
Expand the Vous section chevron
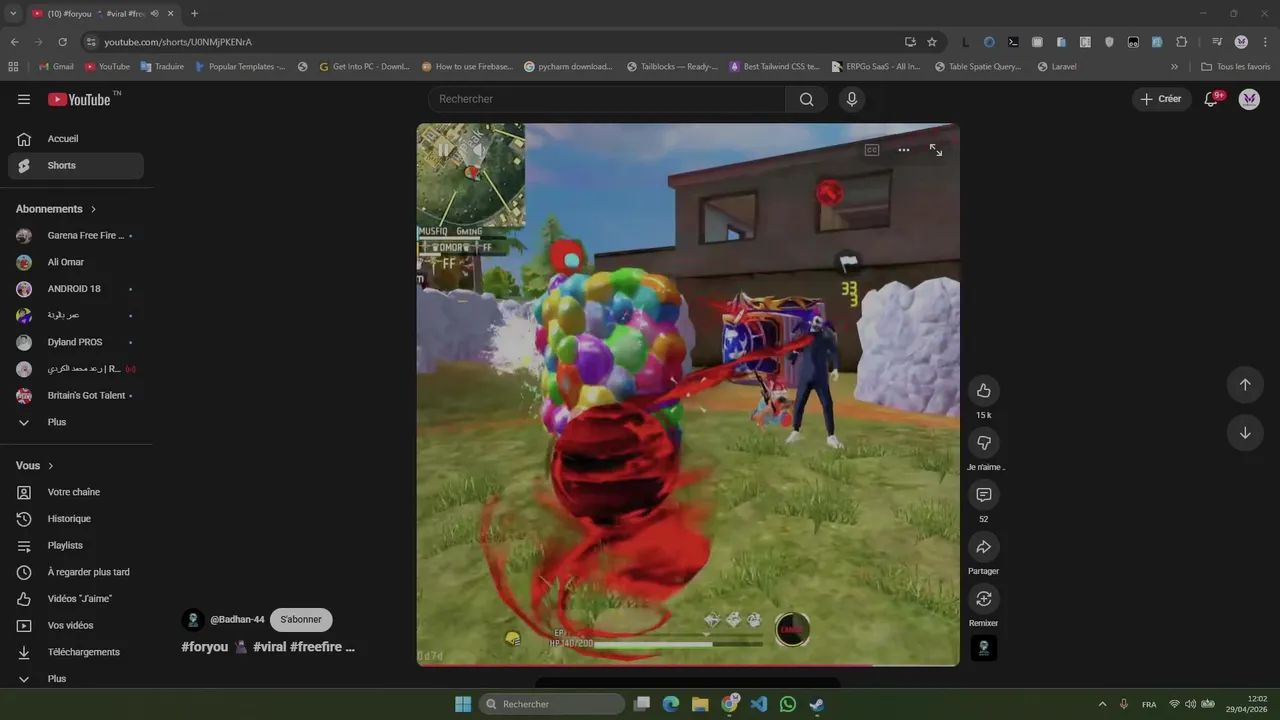51,466
